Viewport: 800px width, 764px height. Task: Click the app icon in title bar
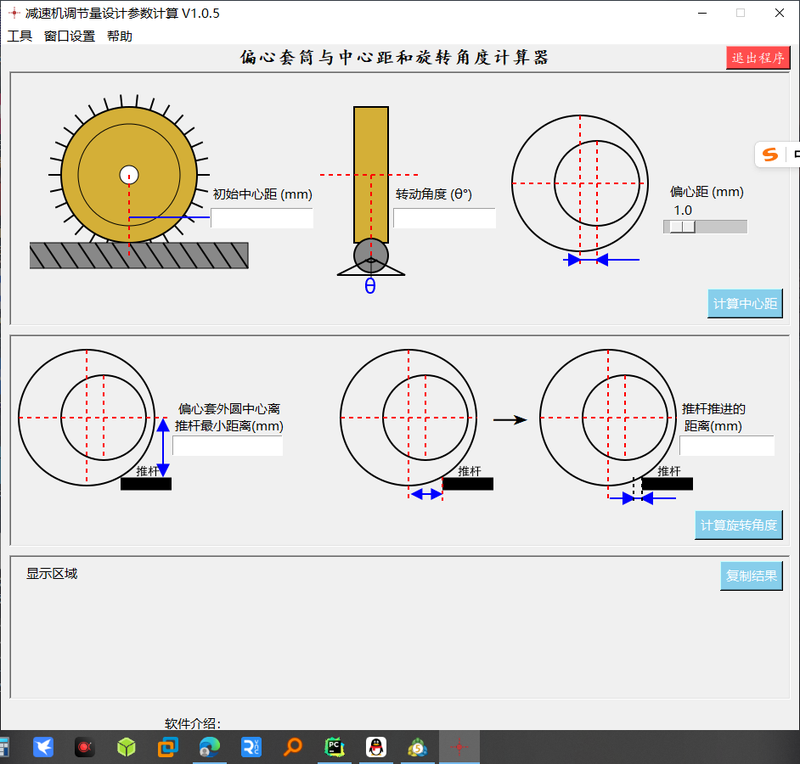pyautogui.click(x=14, y=13)
